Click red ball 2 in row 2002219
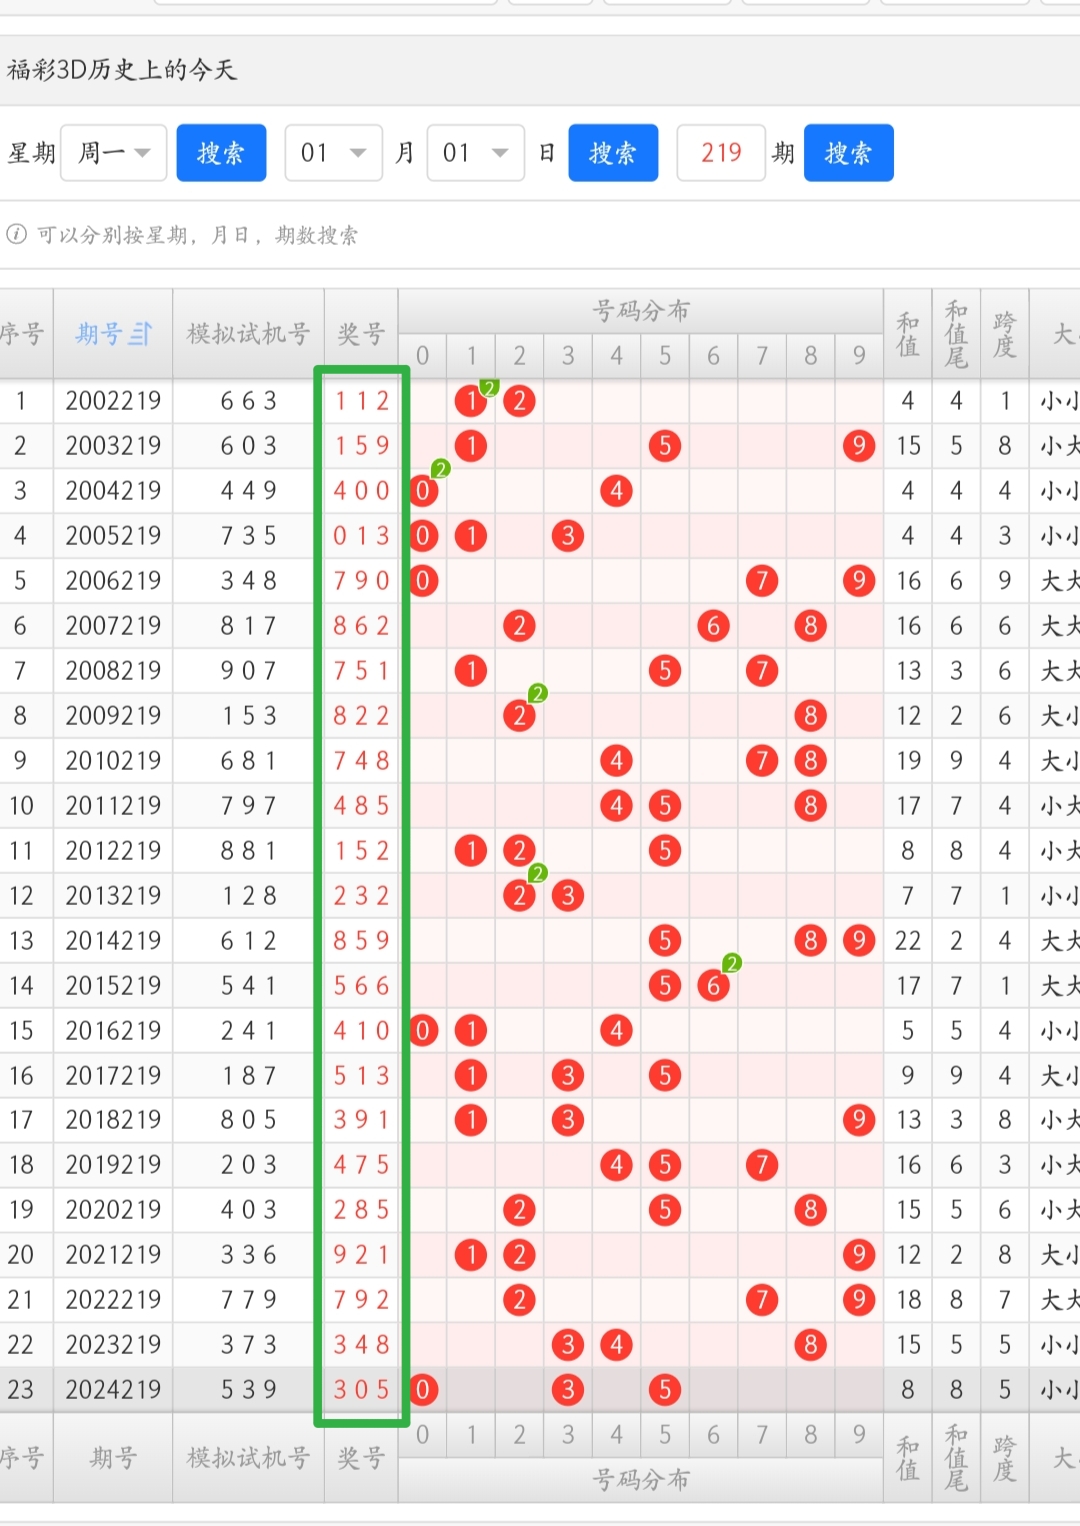1080x1526 pixels. point(519,401)
